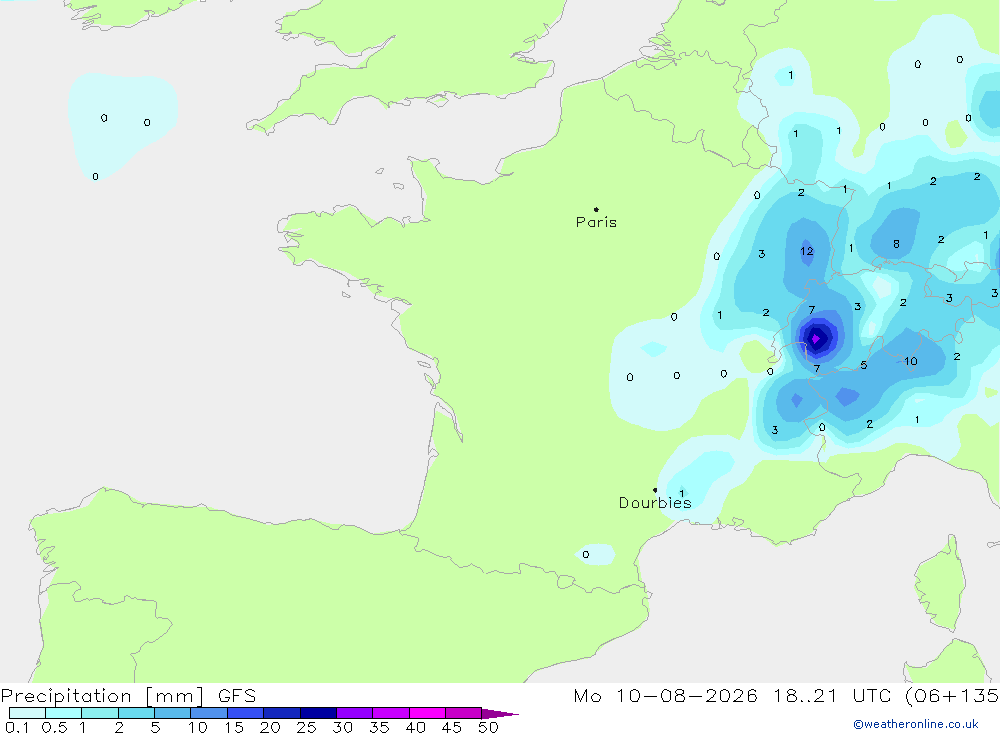Select the 25 mm dark navy legend swatch
This screenshot has width=1000, height=733.
click(318, 713)
